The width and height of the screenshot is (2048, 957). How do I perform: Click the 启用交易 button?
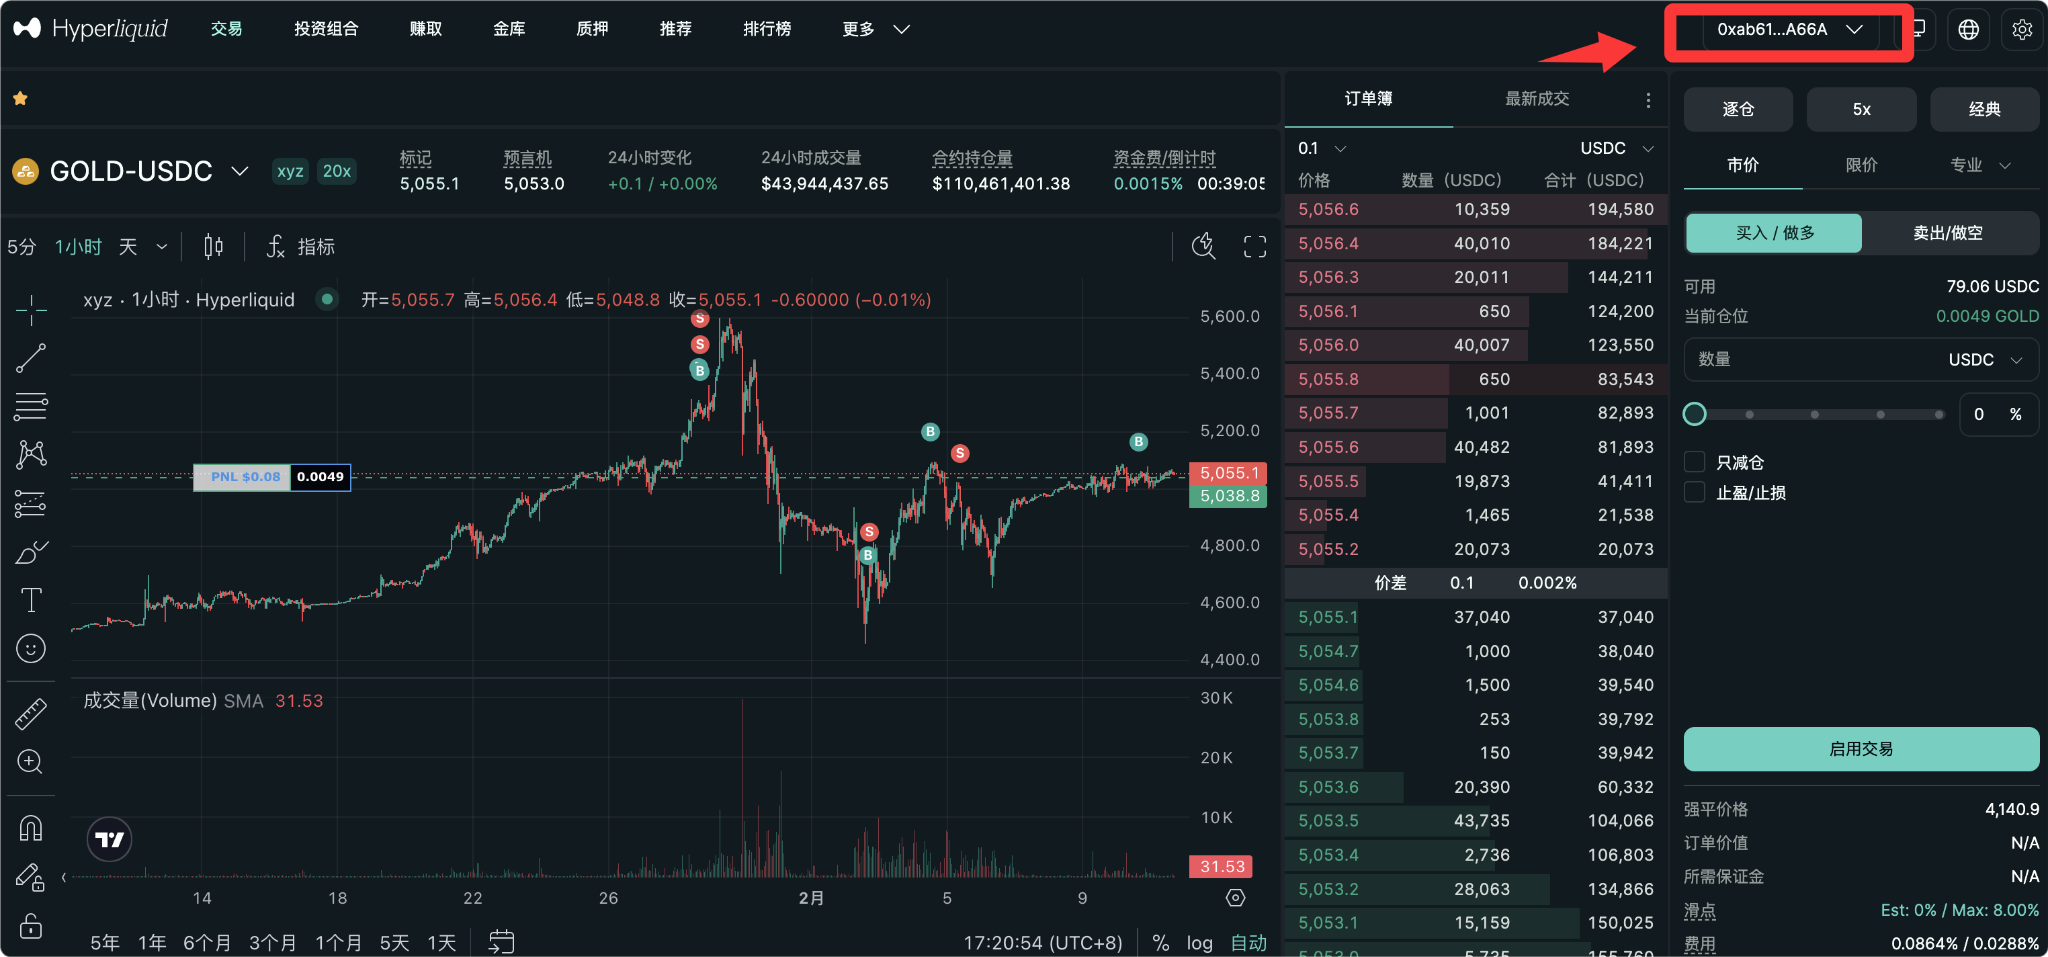(1860, 748)
